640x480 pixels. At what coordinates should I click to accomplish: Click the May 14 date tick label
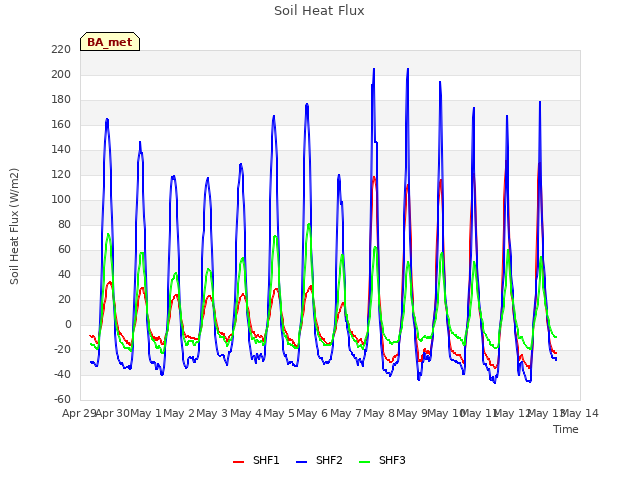580,413
